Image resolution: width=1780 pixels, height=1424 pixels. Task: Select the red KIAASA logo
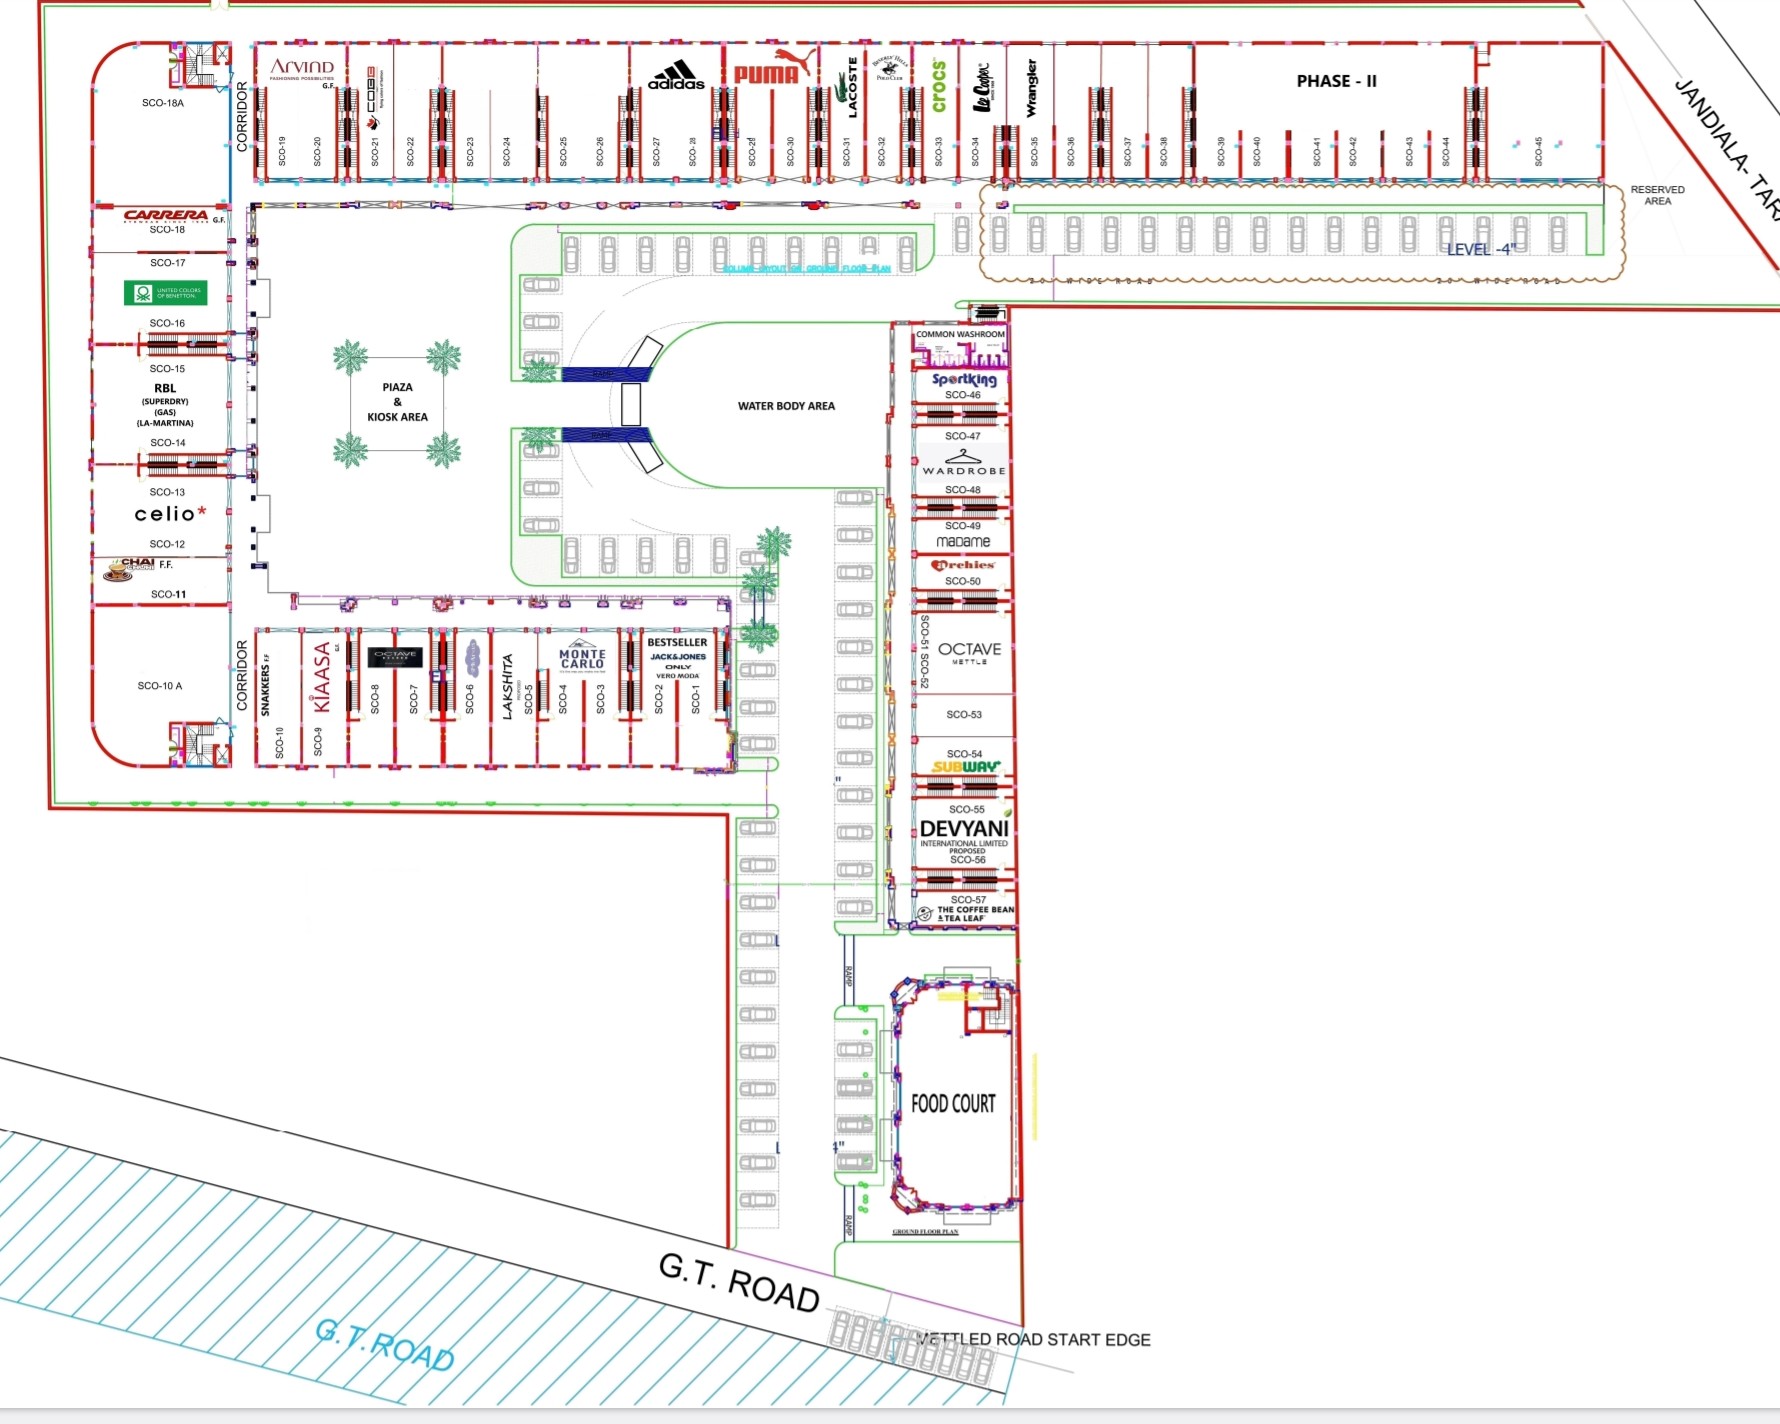click(322, 677)
